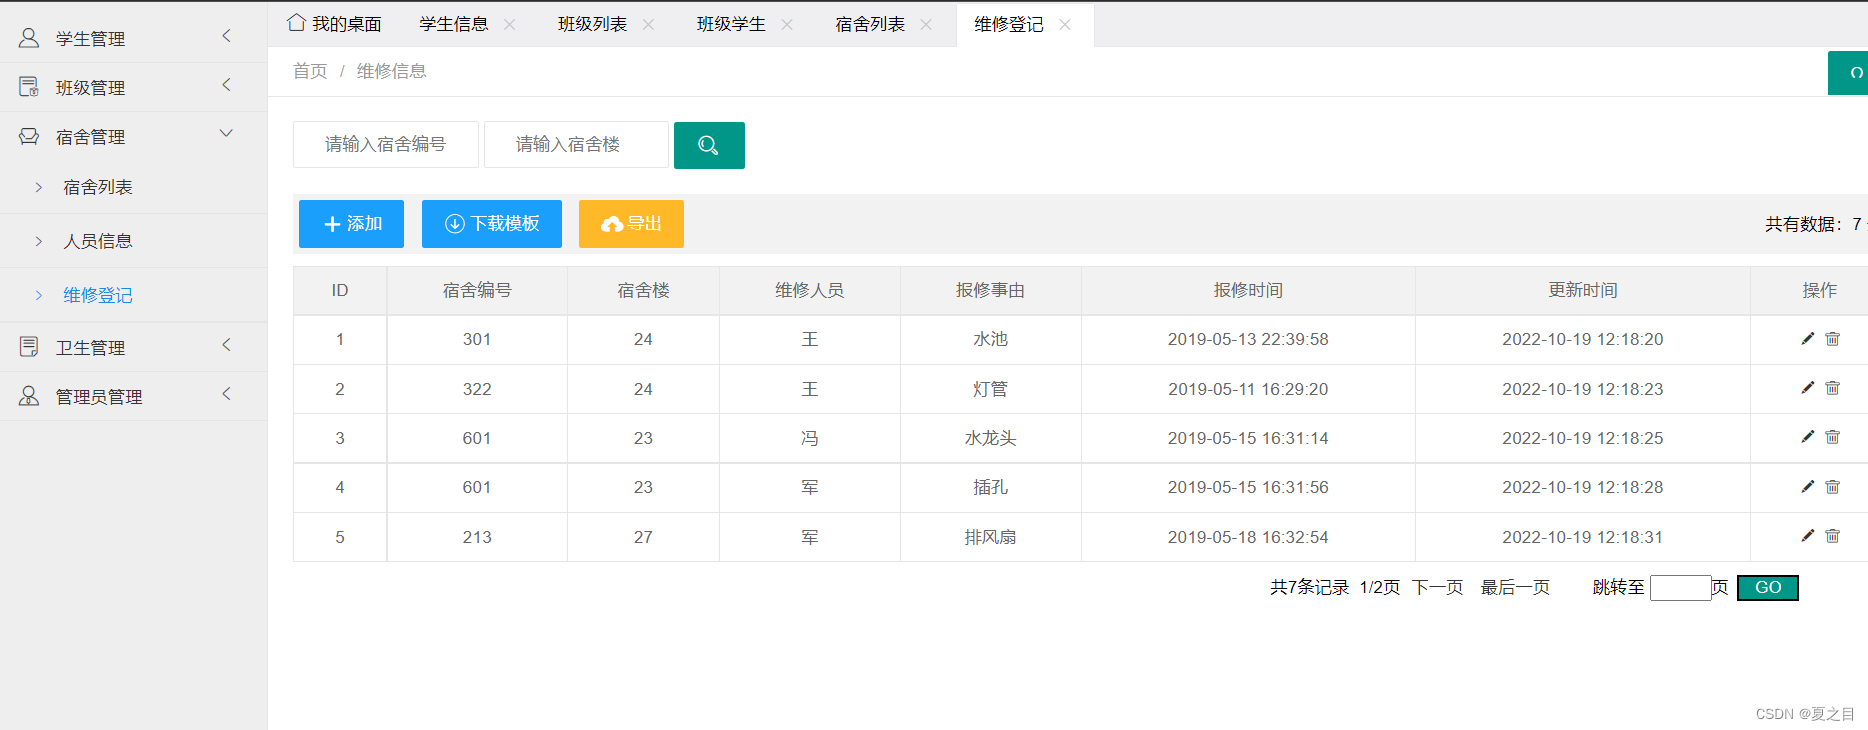This screenshot has height=730, width=1868.
Task: Click the delete trash icon for row ID 1
Action: coord(1833,339)
